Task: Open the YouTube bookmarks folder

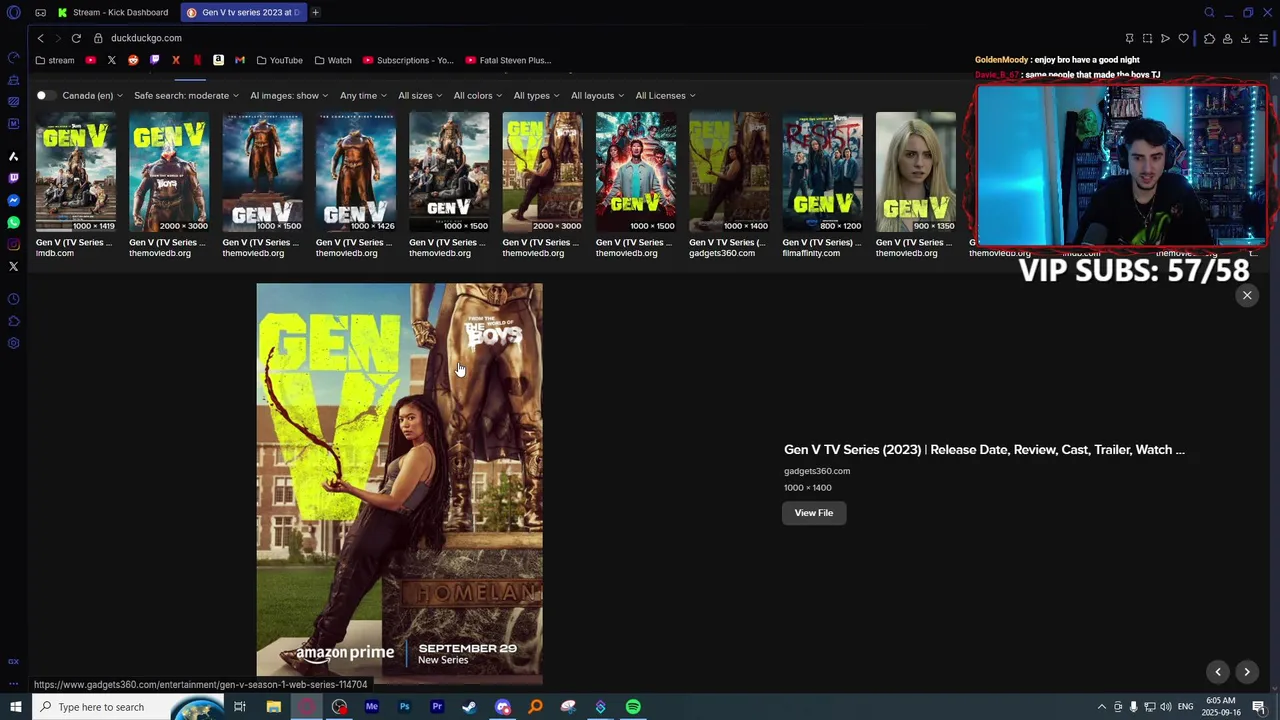Action: 279,60
